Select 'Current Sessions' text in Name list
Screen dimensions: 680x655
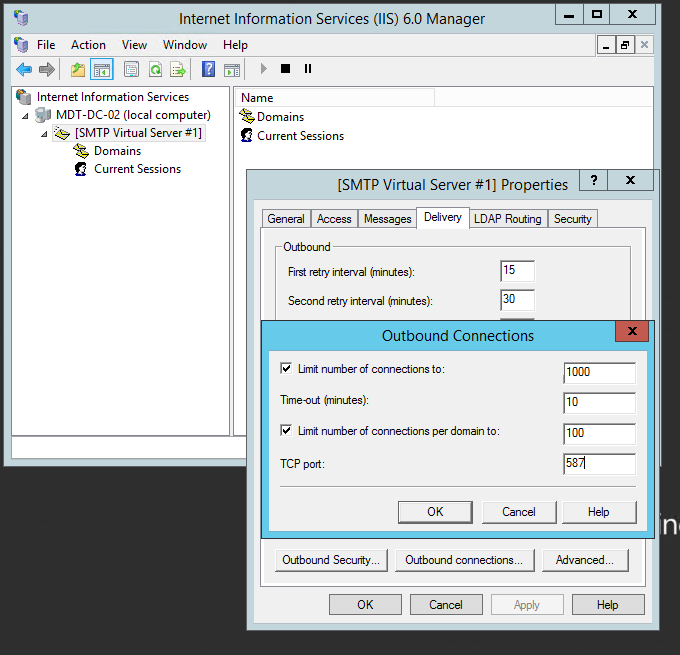tap(301, 136)
